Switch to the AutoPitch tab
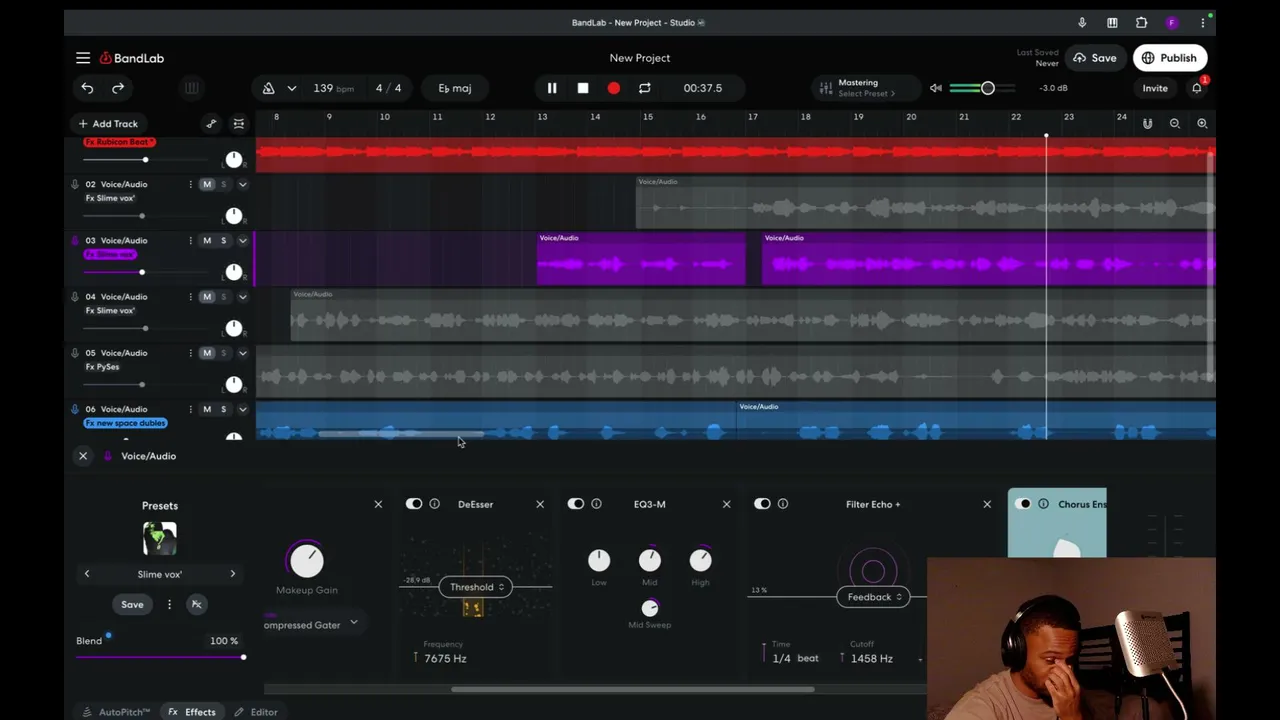This screenshot has height=720, width=1280. click(x=117, y=712)
